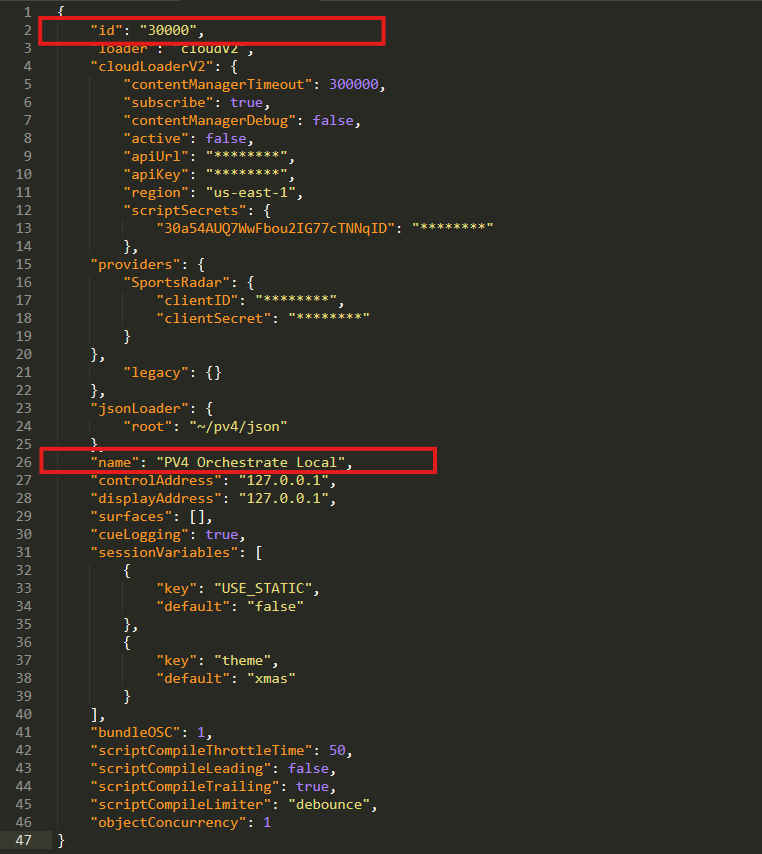Select the "false" string on line 34
Image resolution: width=762 pixels, height=854 pixels.
[x=275, y=606]
